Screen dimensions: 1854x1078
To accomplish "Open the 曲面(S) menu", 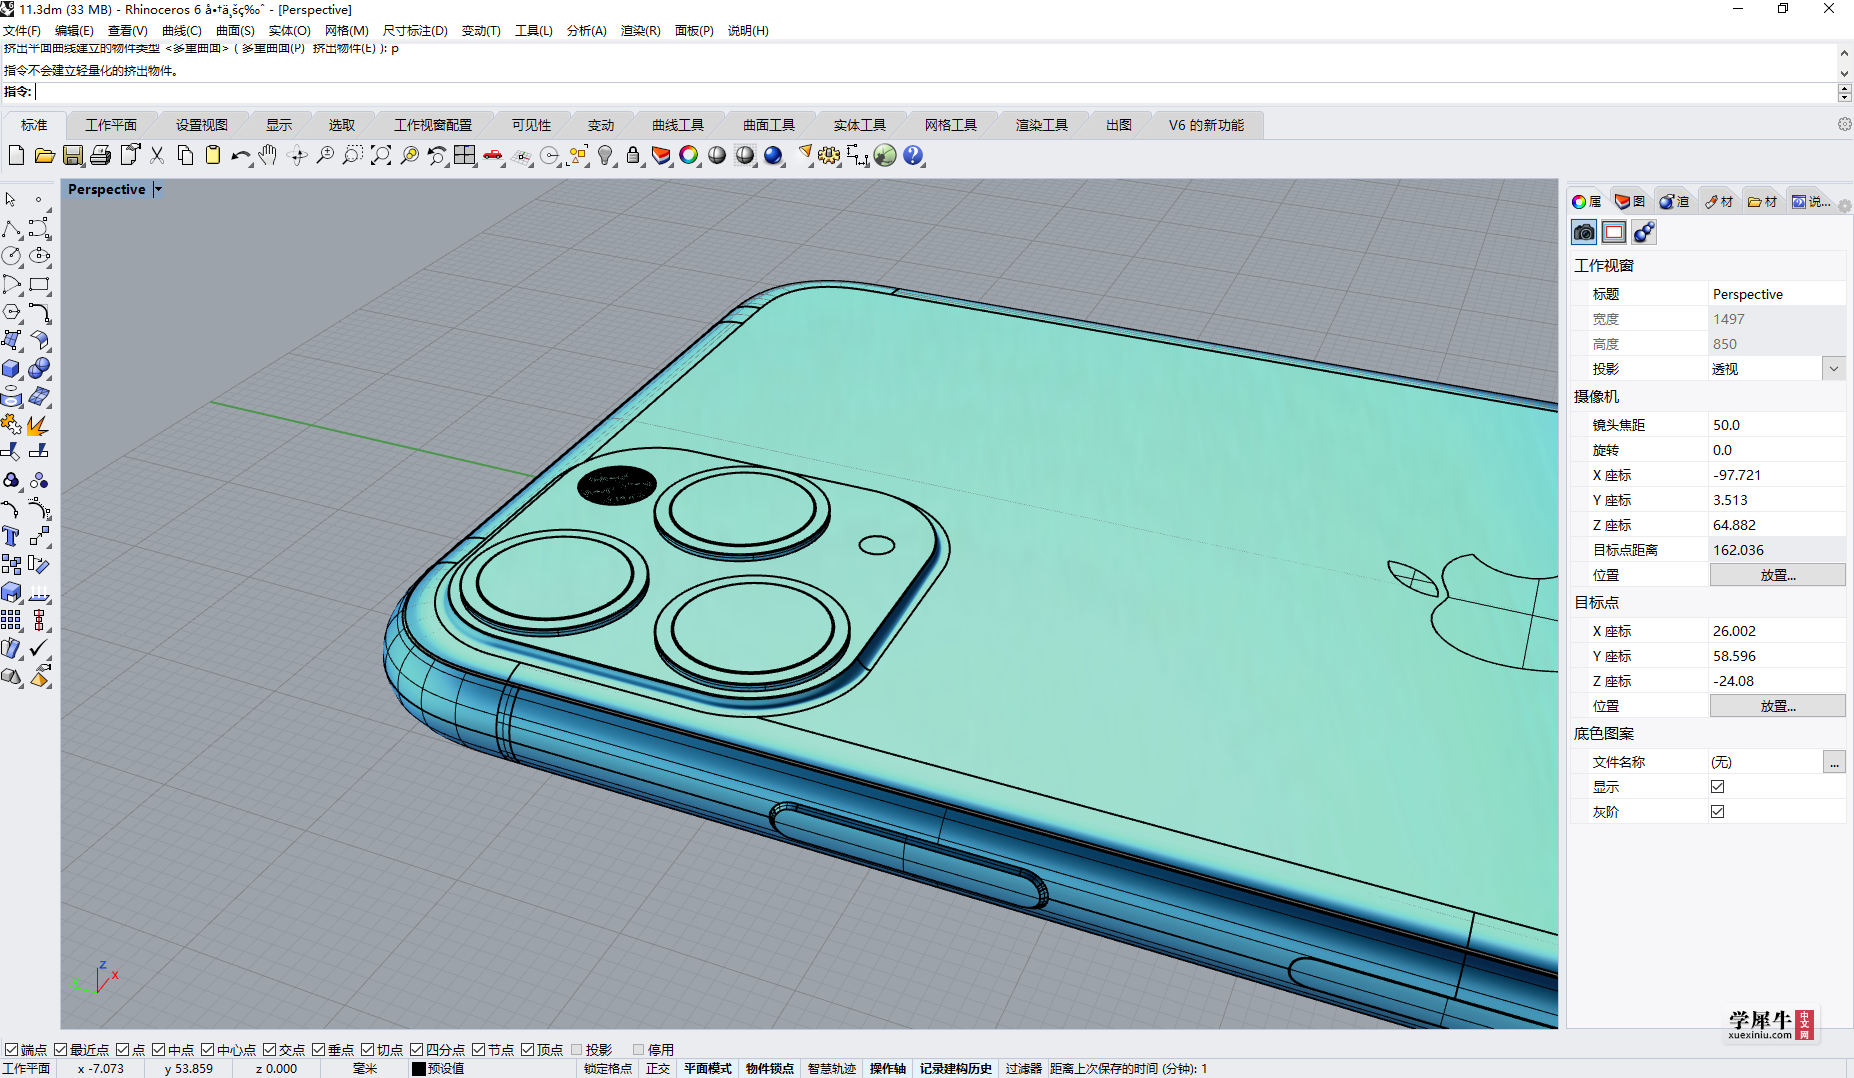I will [235, 30].
